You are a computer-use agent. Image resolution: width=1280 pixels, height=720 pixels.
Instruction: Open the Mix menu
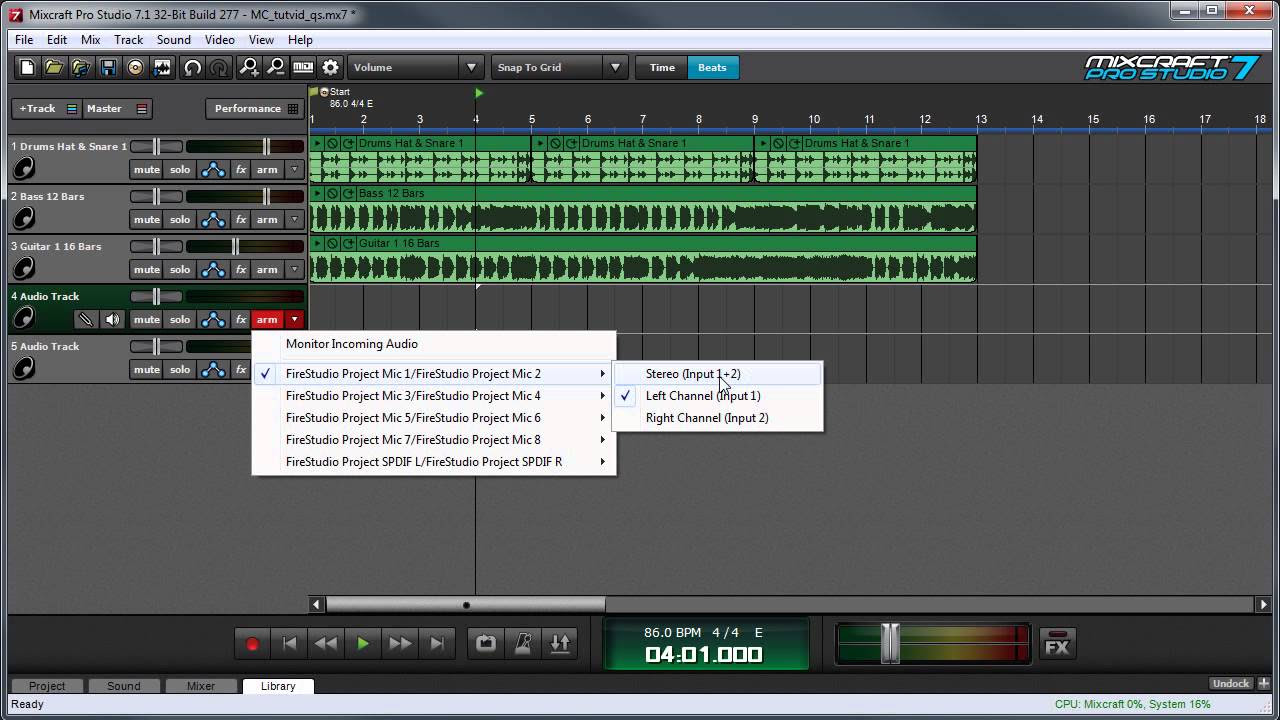pyautogui.click(x=90, y=39)
